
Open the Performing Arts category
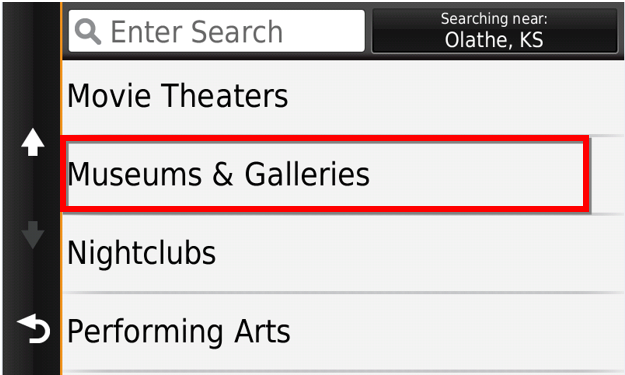pos(343,332)
